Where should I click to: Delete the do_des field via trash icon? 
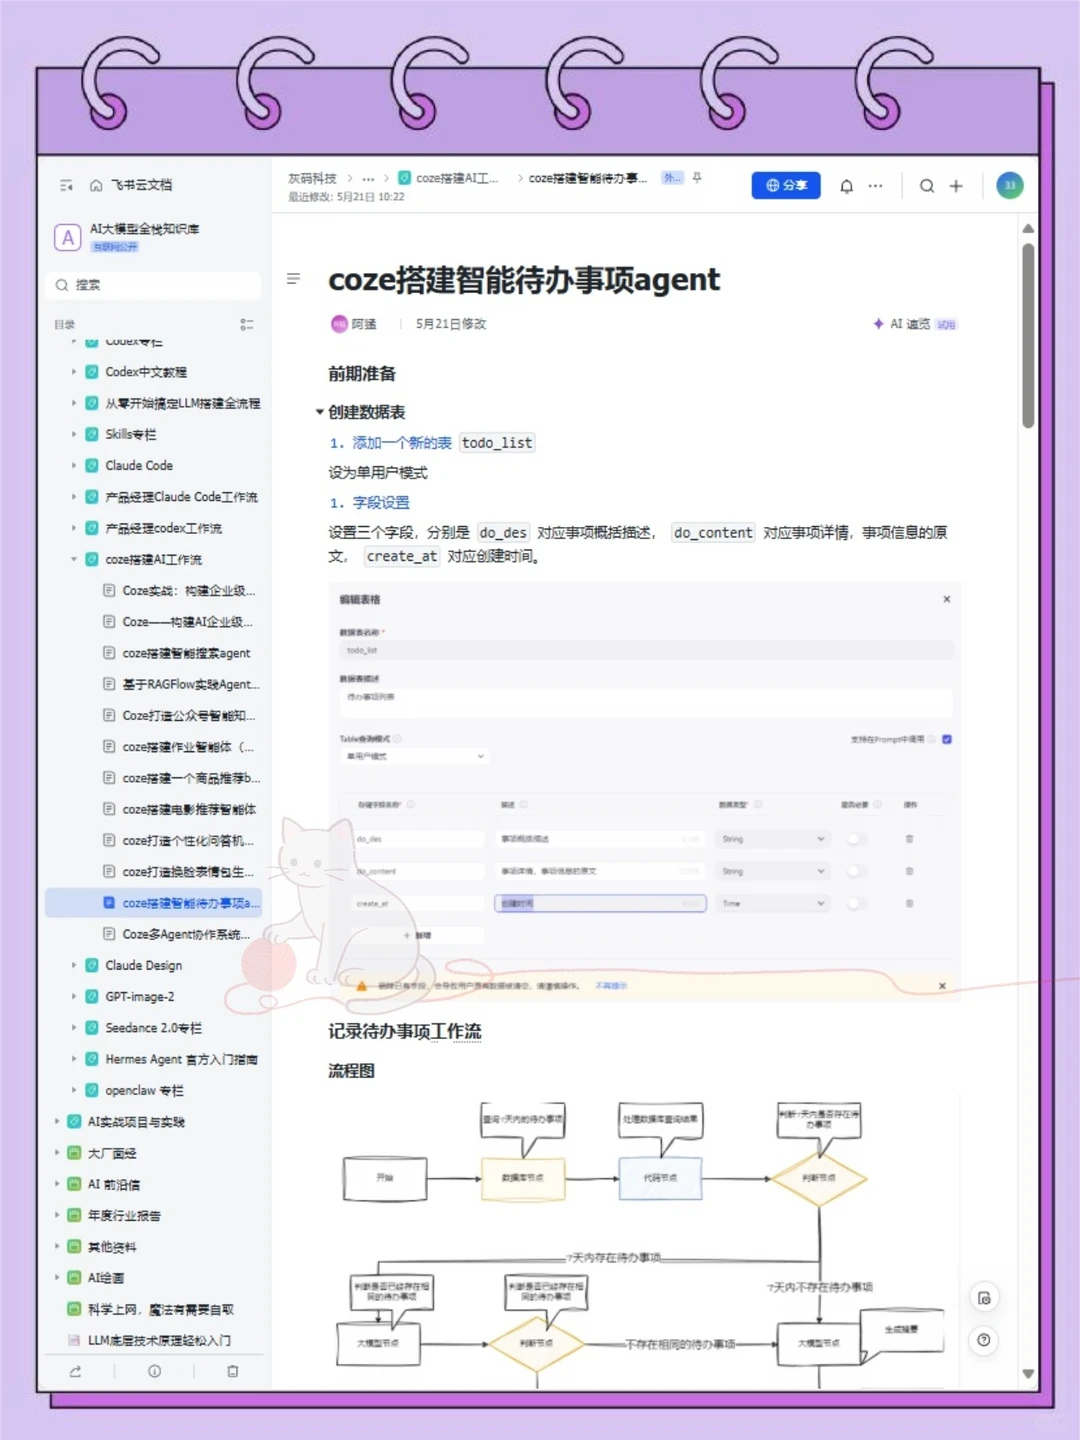coord(909,839)
